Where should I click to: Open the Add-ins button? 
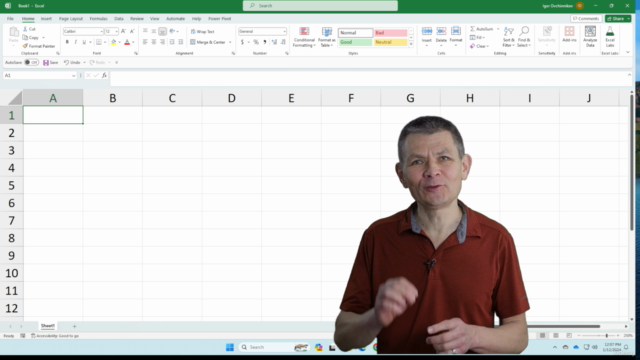[x=569, y=34]
